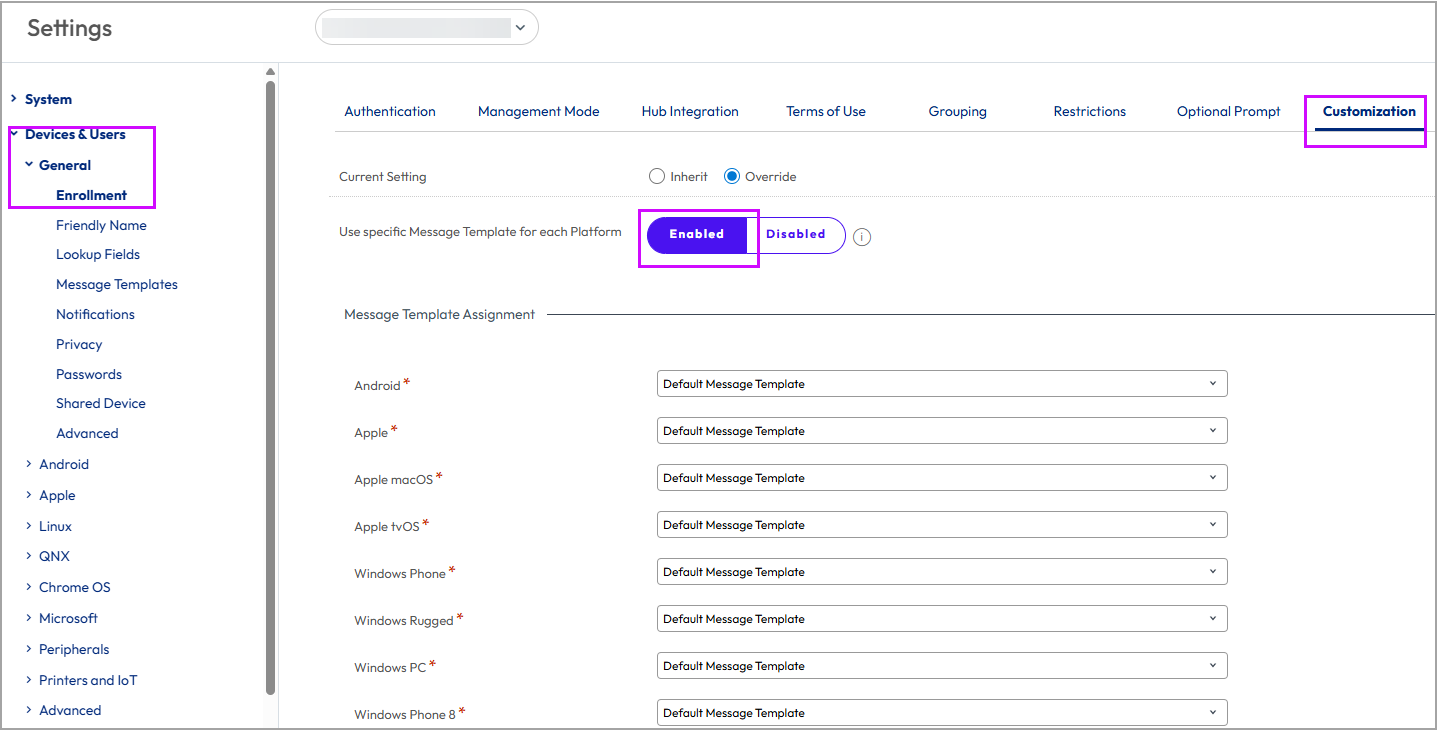Collapse the General subsection
Viewport: 1437px width, 730px height.
(29, 165)
